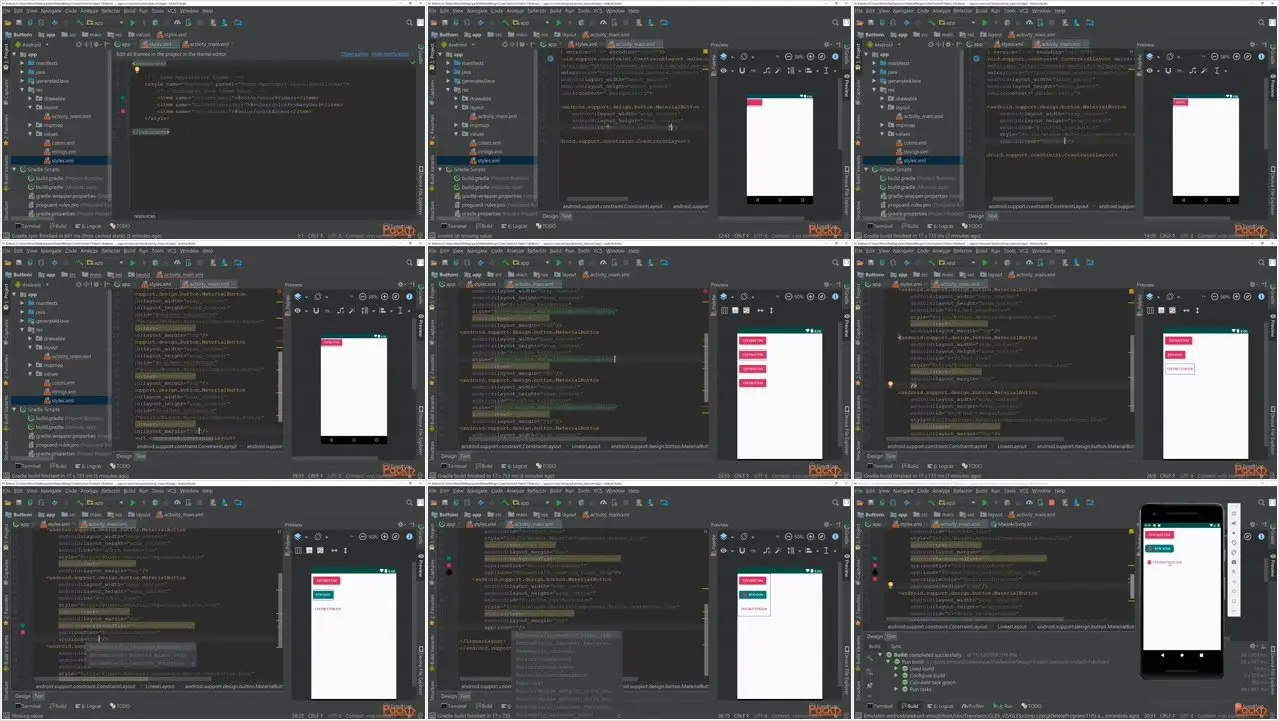Click the Zoom Out icon in top-middle Preview
Screen dimensions: 1279x721
coord(789,57)
